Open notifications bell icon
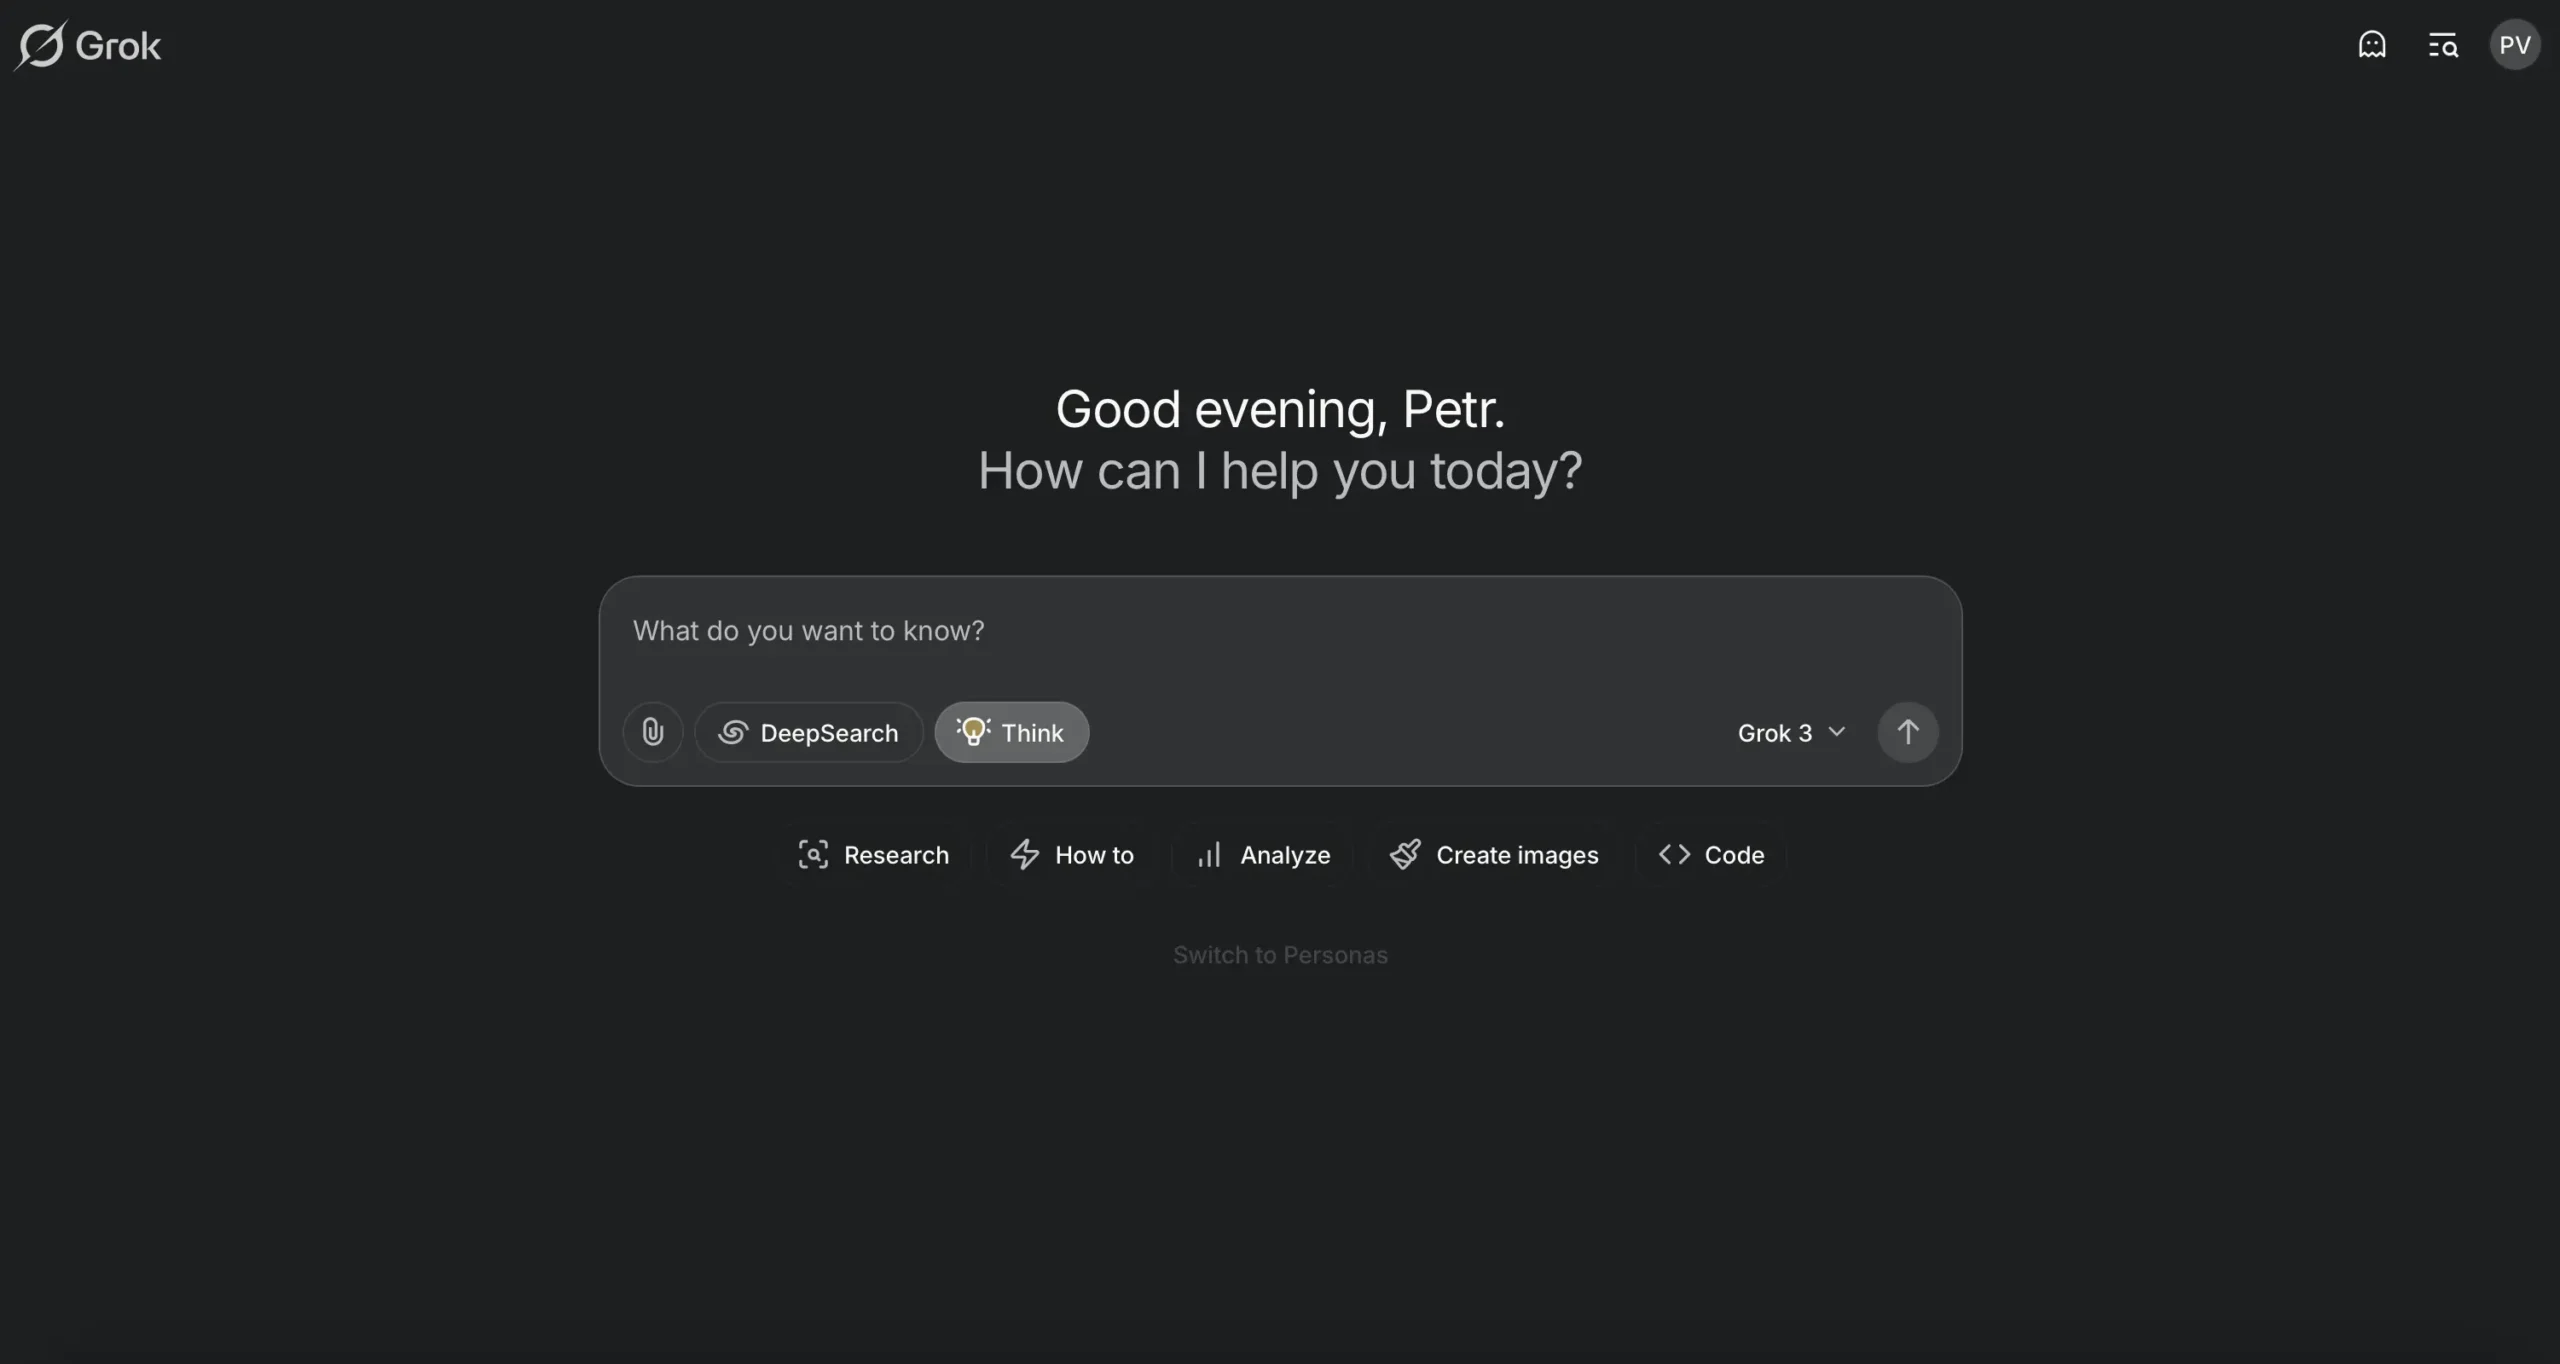Image resolution: width=2560 pixels, height=1364 pixels. coord(2370,44)
